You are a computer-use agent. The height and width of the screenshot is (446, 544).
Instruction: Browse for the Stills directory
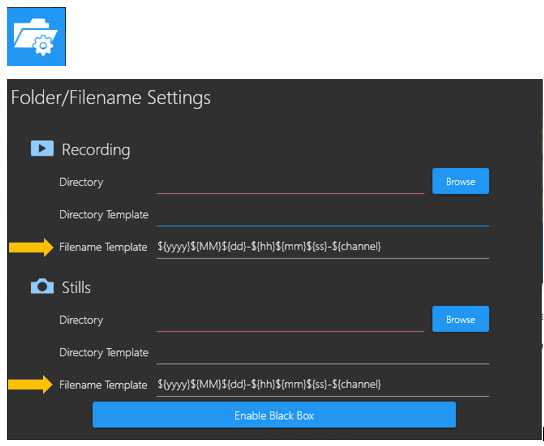point(460,319)
